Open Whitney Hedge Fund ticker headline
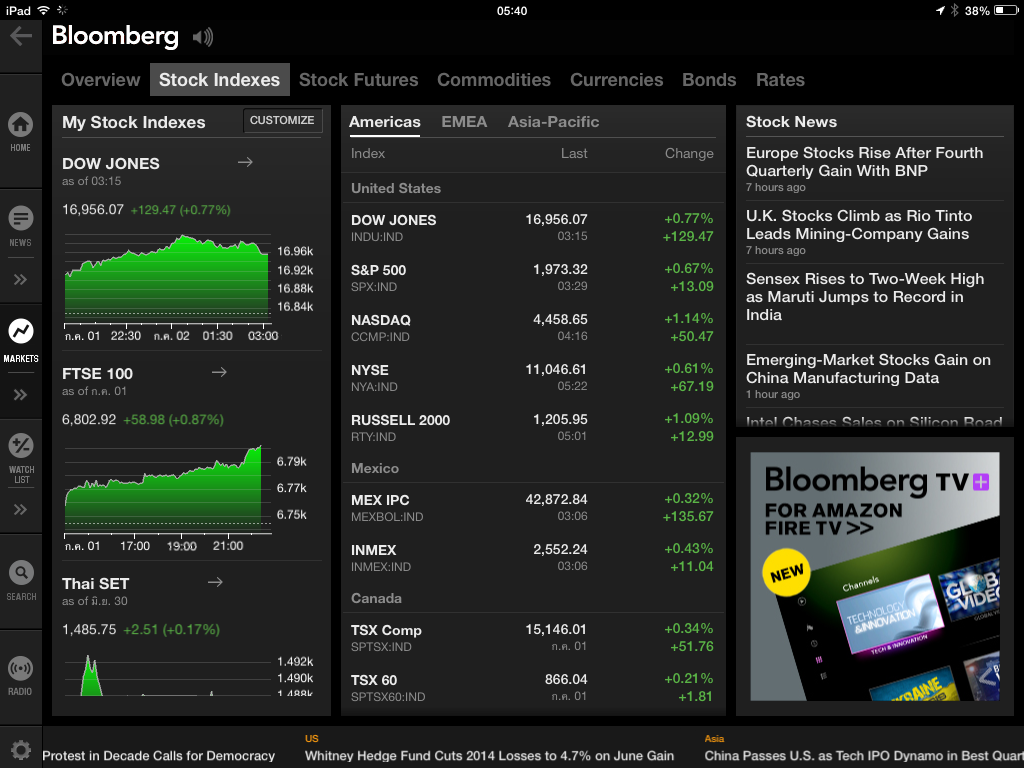The width and height of the screenshot is (1024, 768). 489,756
